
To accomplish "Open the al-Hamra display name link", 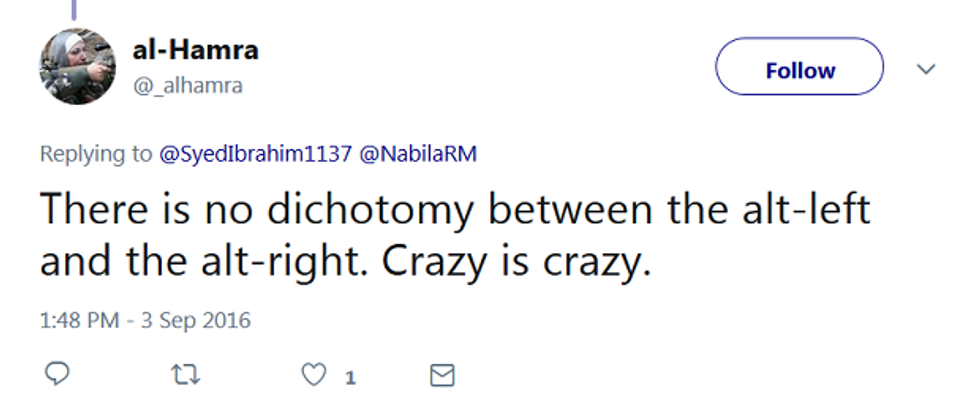I will (x=195, y=50).
